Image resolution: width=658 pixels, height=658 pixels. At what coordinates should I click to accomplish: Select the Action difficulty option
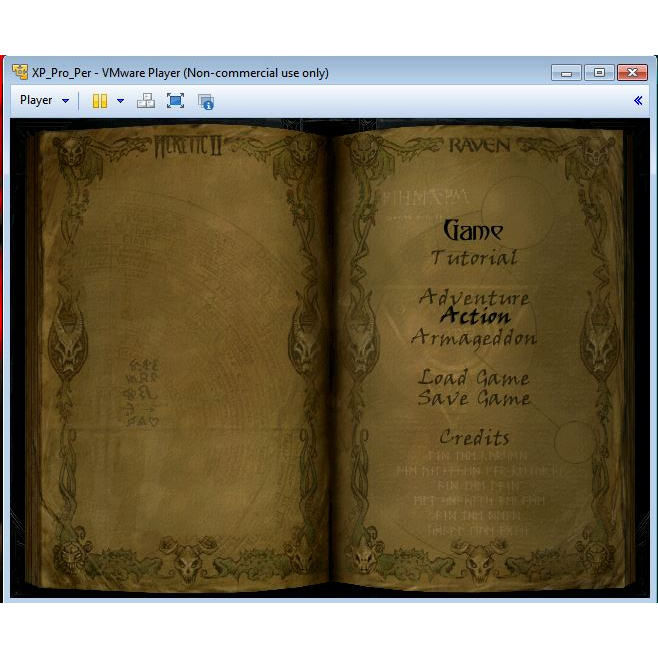(474, 317)
